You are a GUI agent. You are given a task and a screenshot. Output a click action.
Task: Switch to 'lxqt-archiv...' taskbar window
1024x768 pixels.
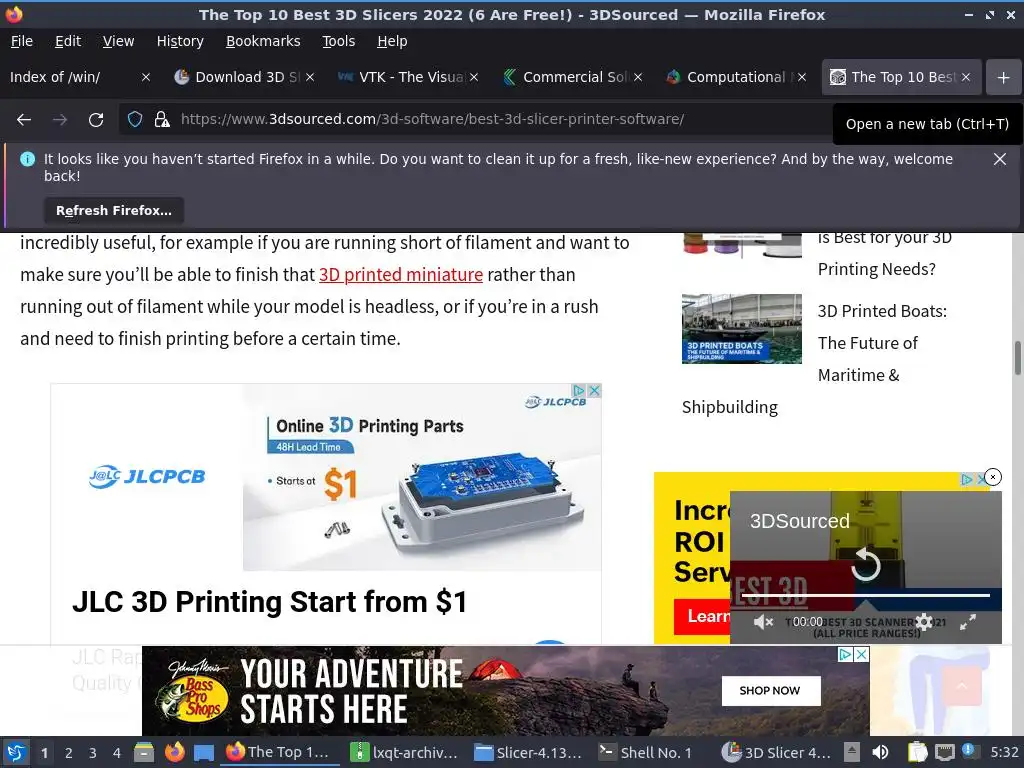pyautogui.click(x=404, y=752)
